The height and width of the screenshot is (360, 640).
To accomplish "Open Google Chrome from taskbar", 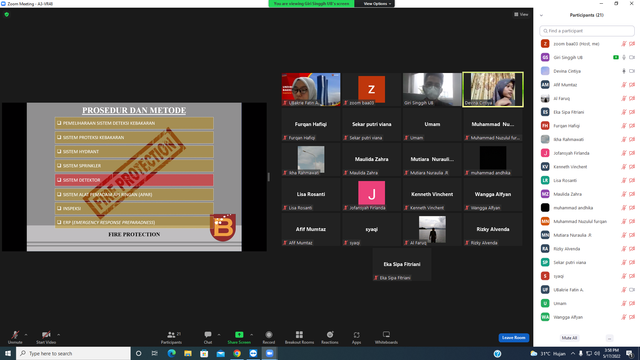I will [237, 353].
